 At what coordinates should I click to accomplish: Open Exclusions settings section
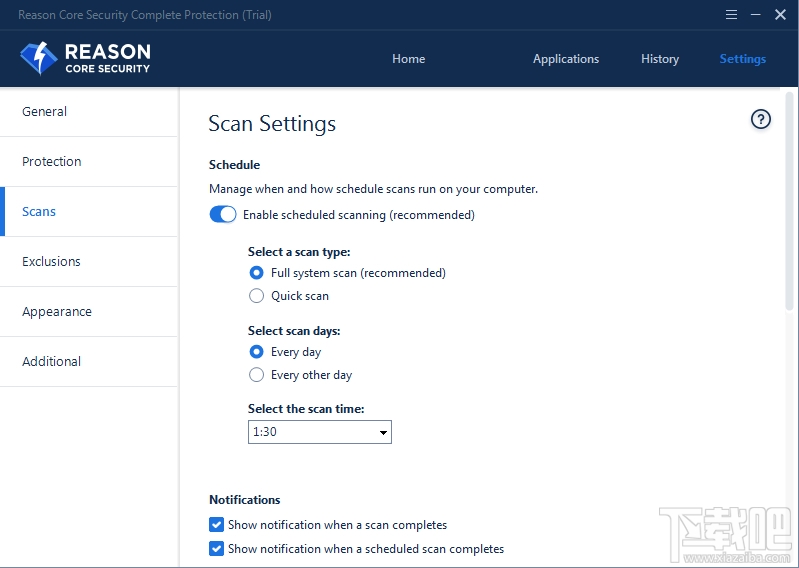(x=89, y=261)
